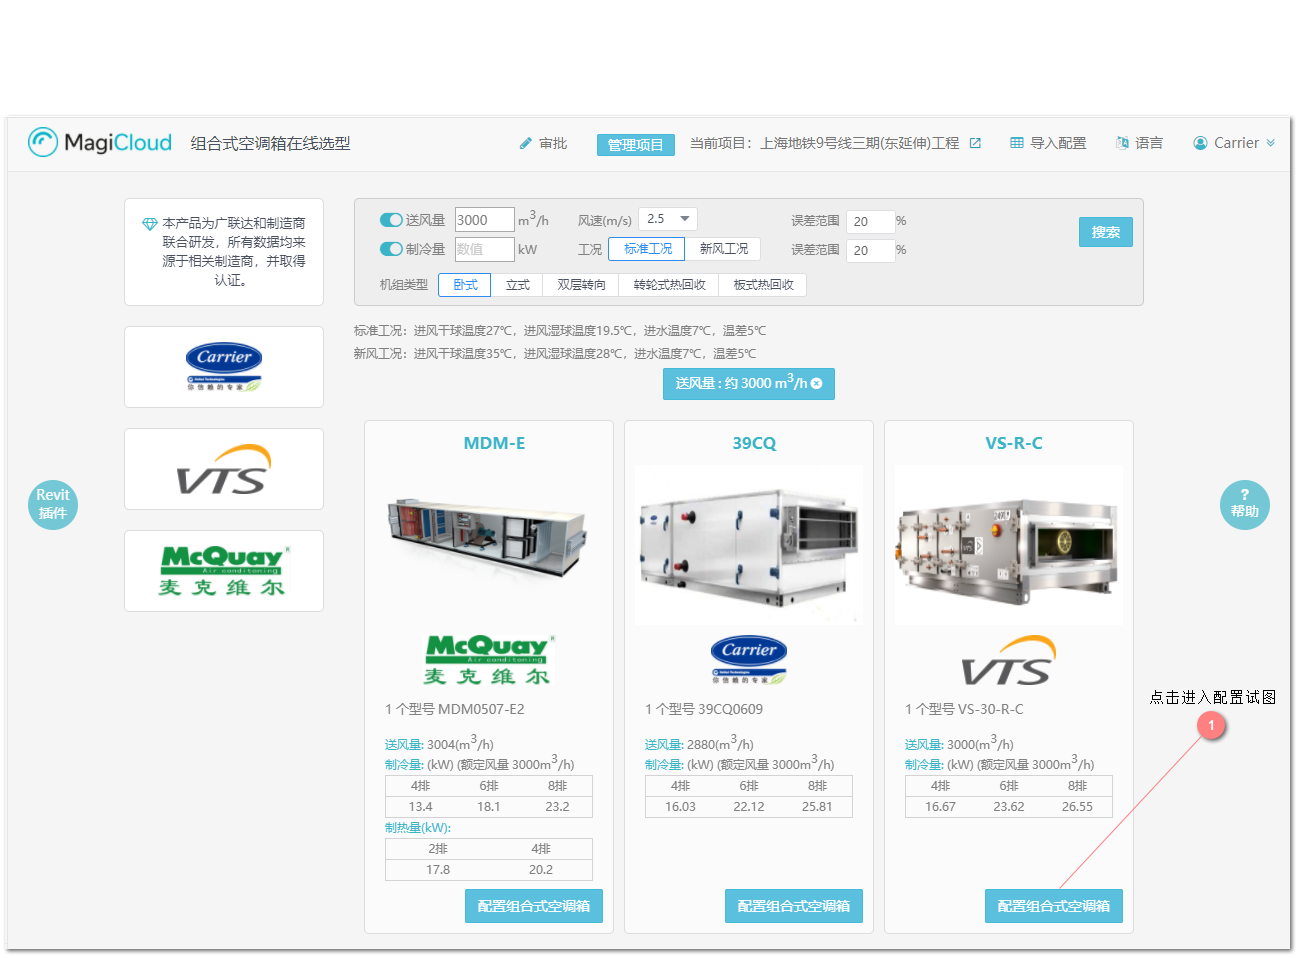The image size is (1299, 958).
Task: Click the MDM-E card title
Action: click(494, 443)
